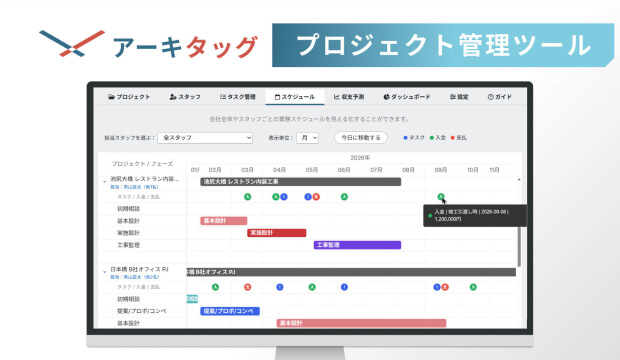Click the dark 日本橋 B社オフィス PJ bar
This screenshot has height=360, width=620.
351,272
